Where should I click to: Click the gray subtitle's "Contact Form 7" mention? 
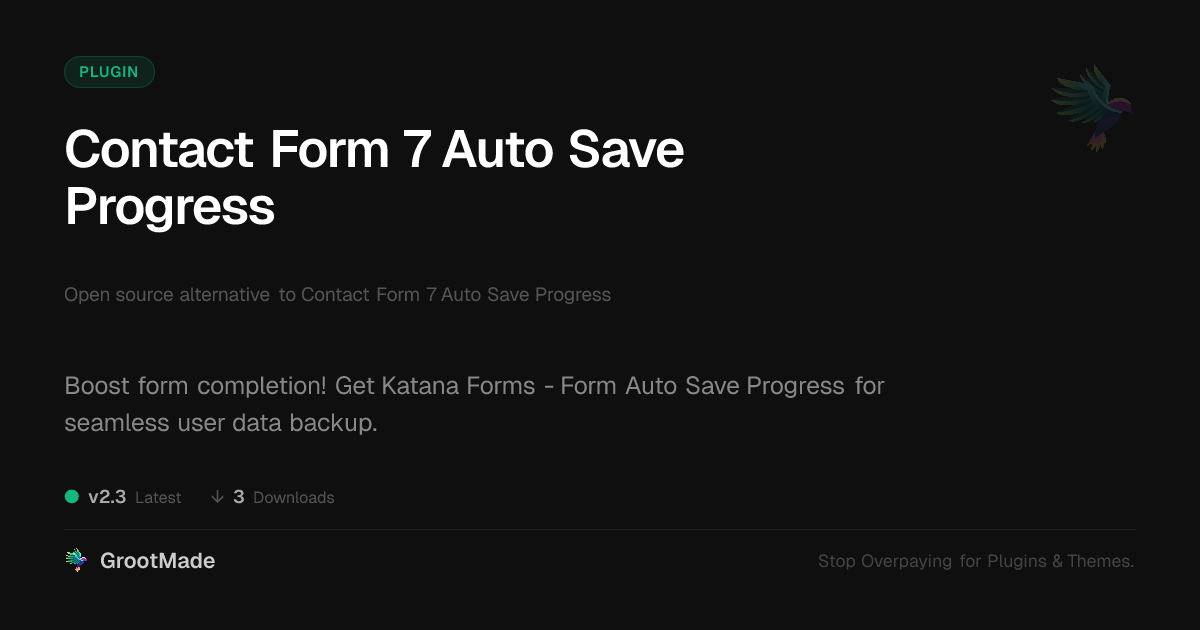367,295
